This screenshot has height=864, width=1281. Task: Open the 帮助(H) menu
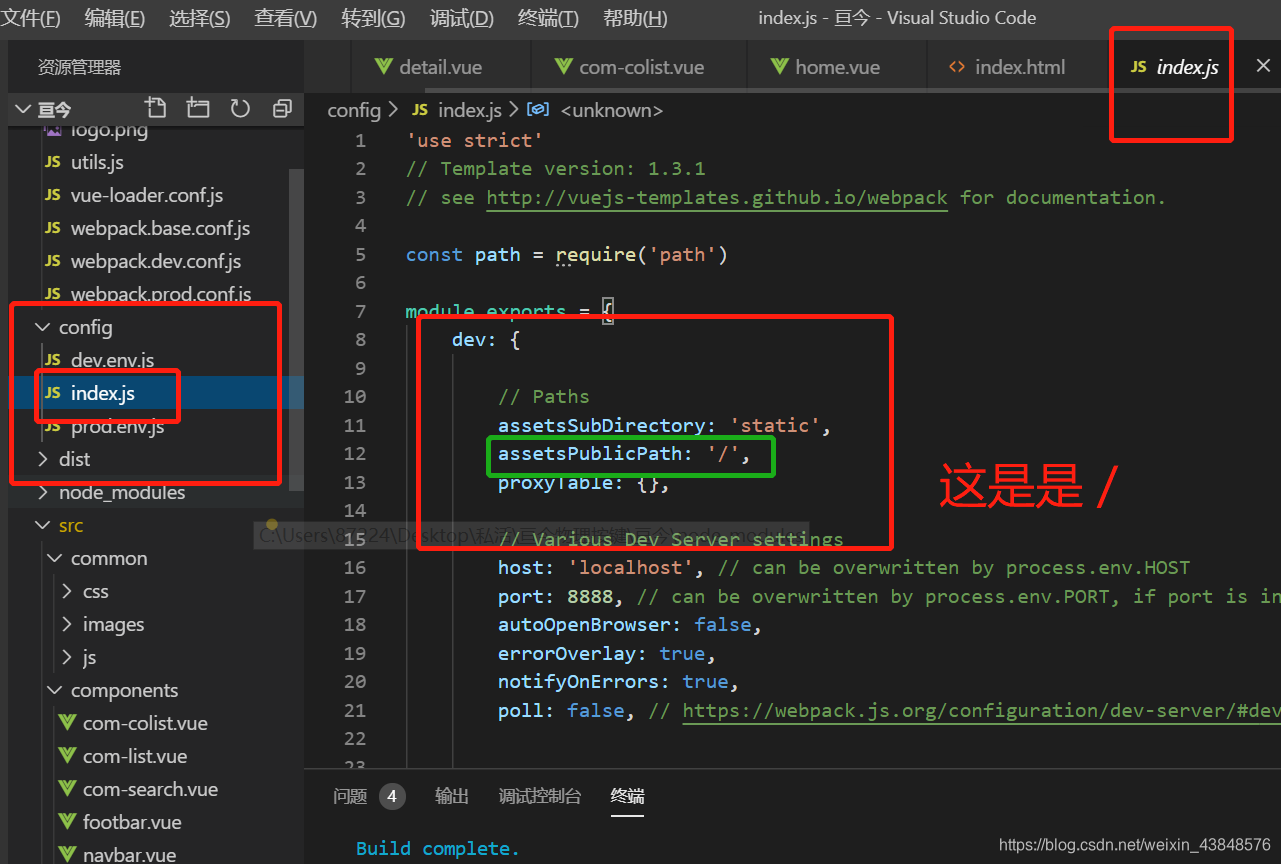(635, 18)
